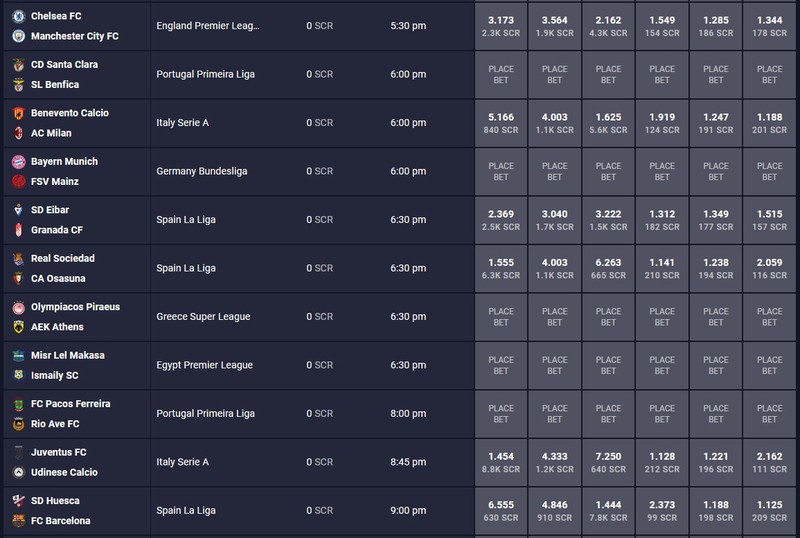Click first PLACE BET for Santa Clara match
Screen dimensions: 800x538
501,75
